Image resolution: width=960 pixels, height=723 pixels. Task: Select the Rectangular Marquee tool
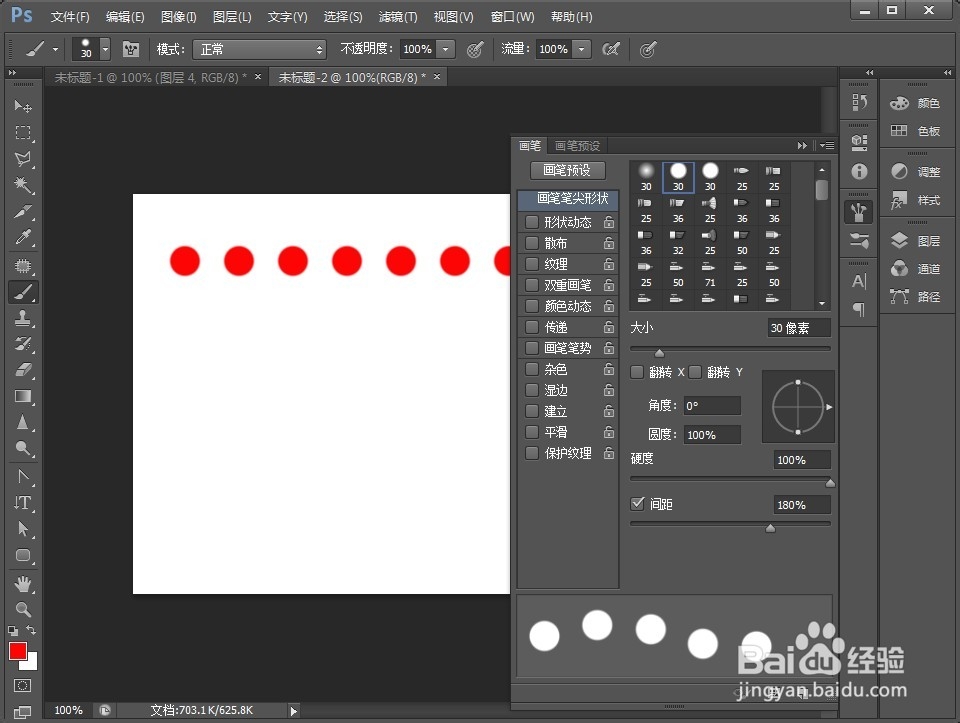point(23,133)
